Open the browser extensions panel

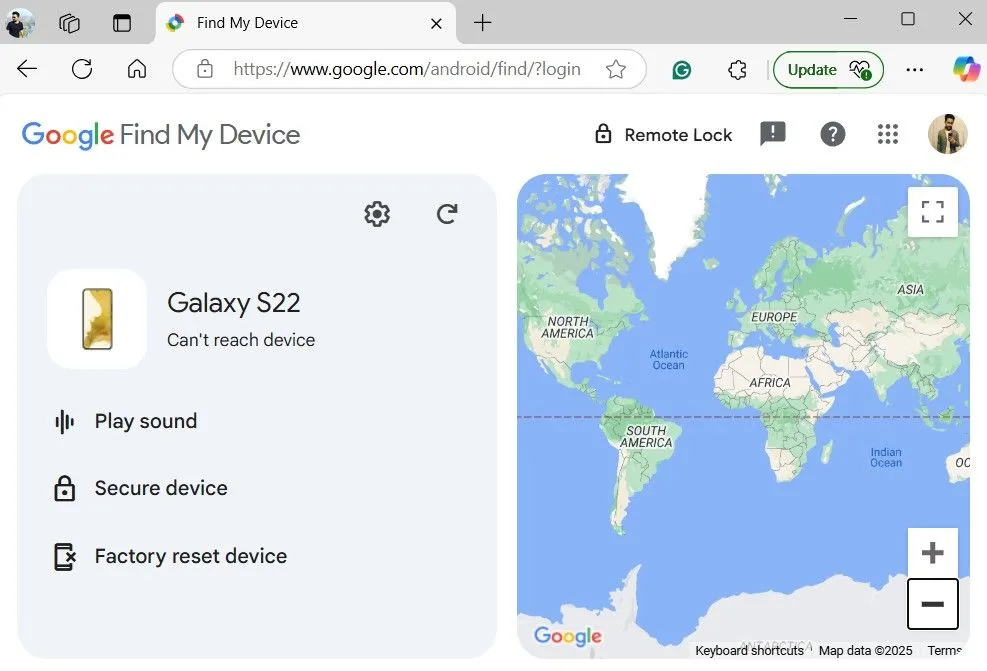(x=737, y=69)
